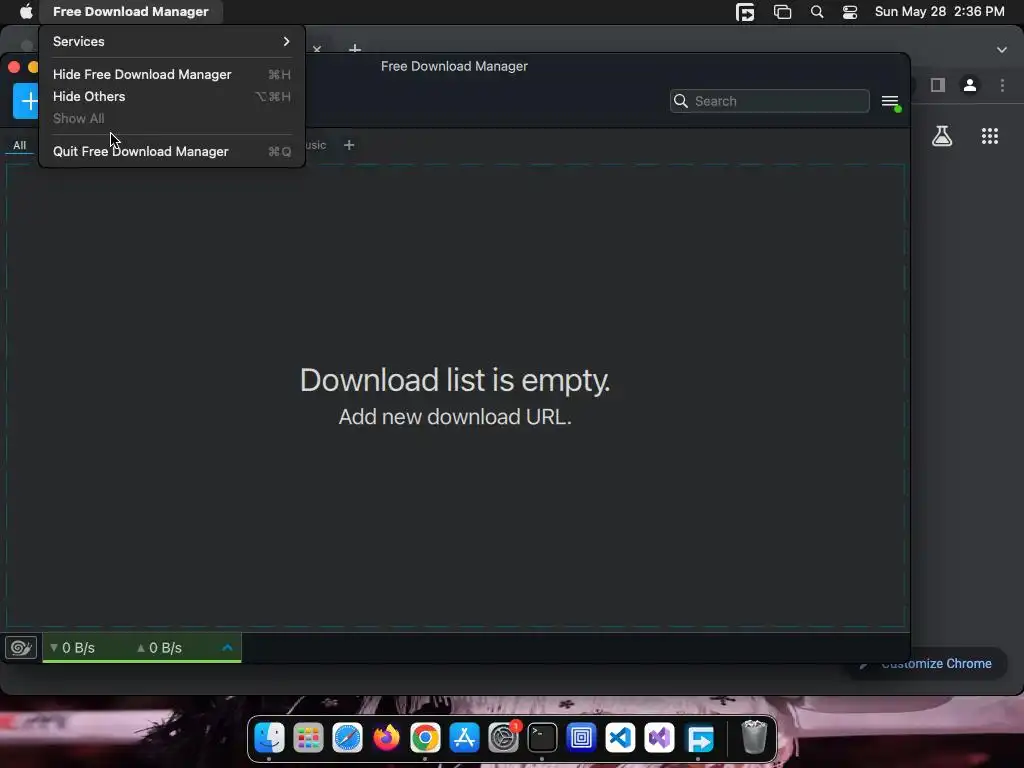1024x768 pixels.
Task: Open FDM menu bar status icon
Action: [745, 12]
